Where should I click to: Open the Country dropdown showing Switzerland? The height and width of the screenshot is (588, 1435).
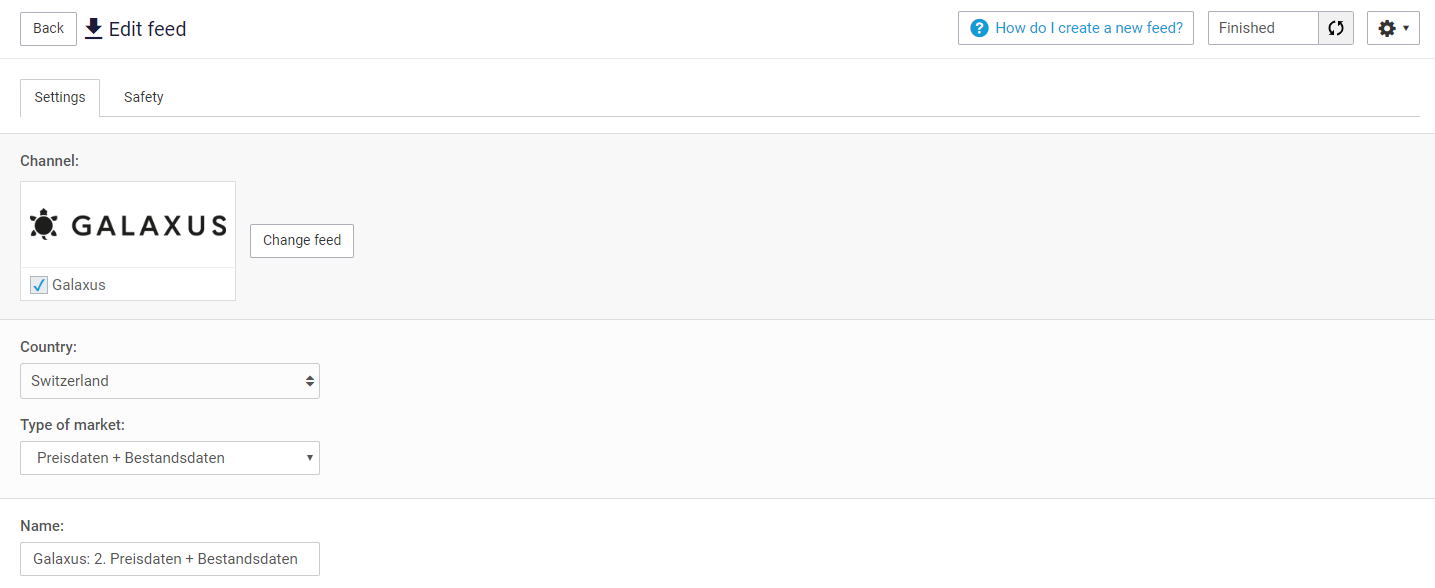[x=170, y=381]
